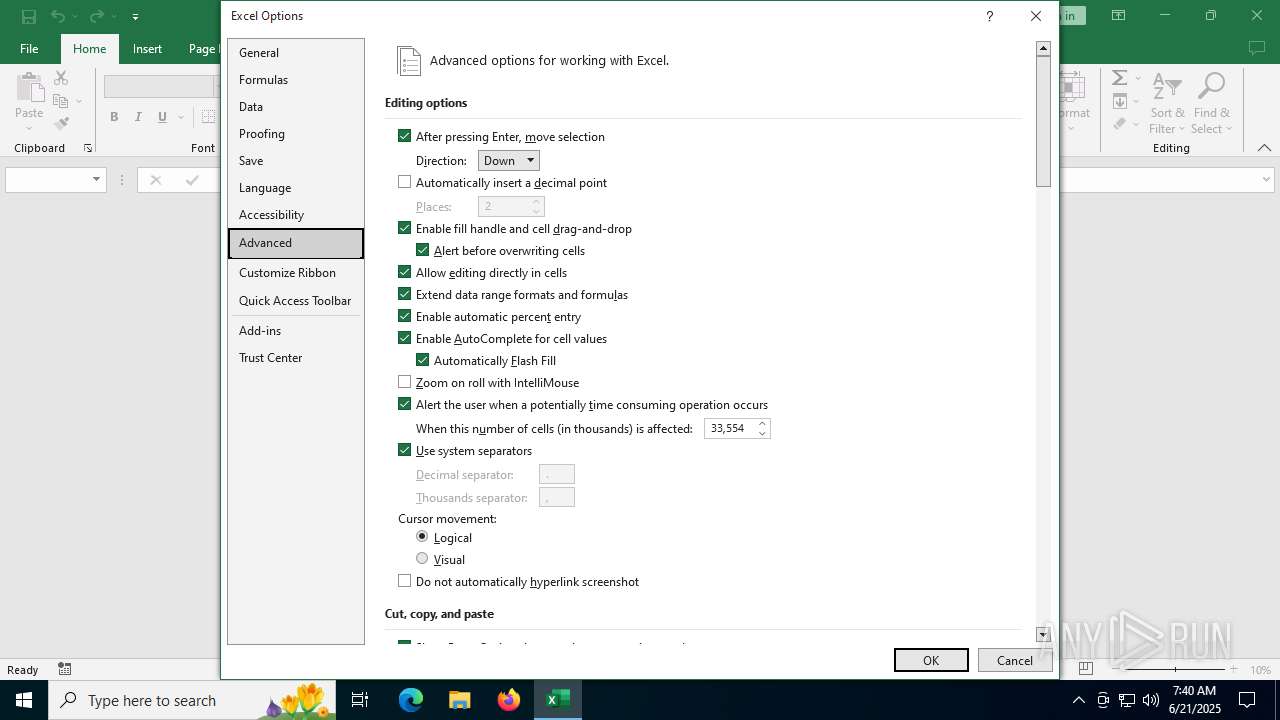This screenshot has height=720, width=1280.
Task: Click the Save icon in Excel title bar
Action: coord(28,16)
